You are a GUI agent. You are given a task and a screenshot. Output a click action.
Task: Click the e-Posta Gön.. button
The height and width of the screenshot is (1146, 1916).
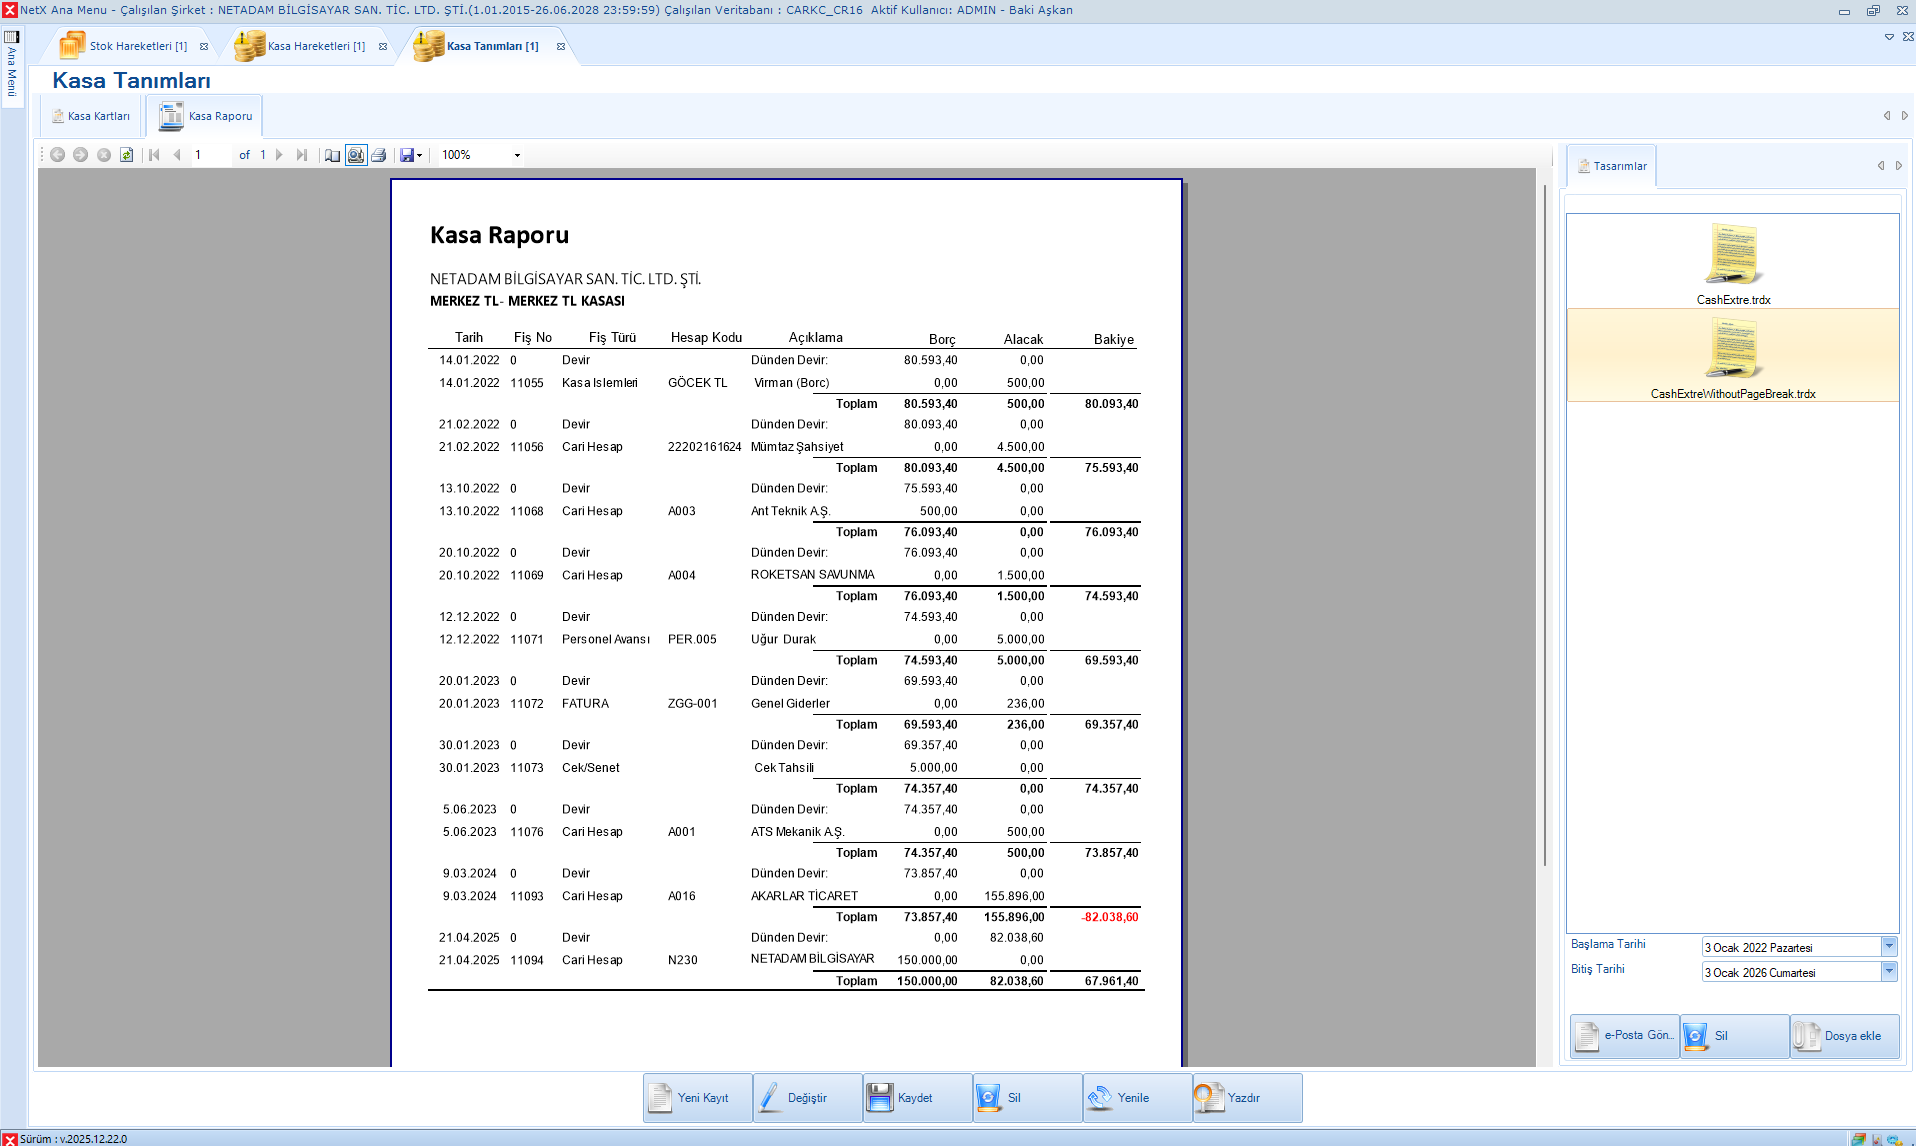(1625, 1036)
